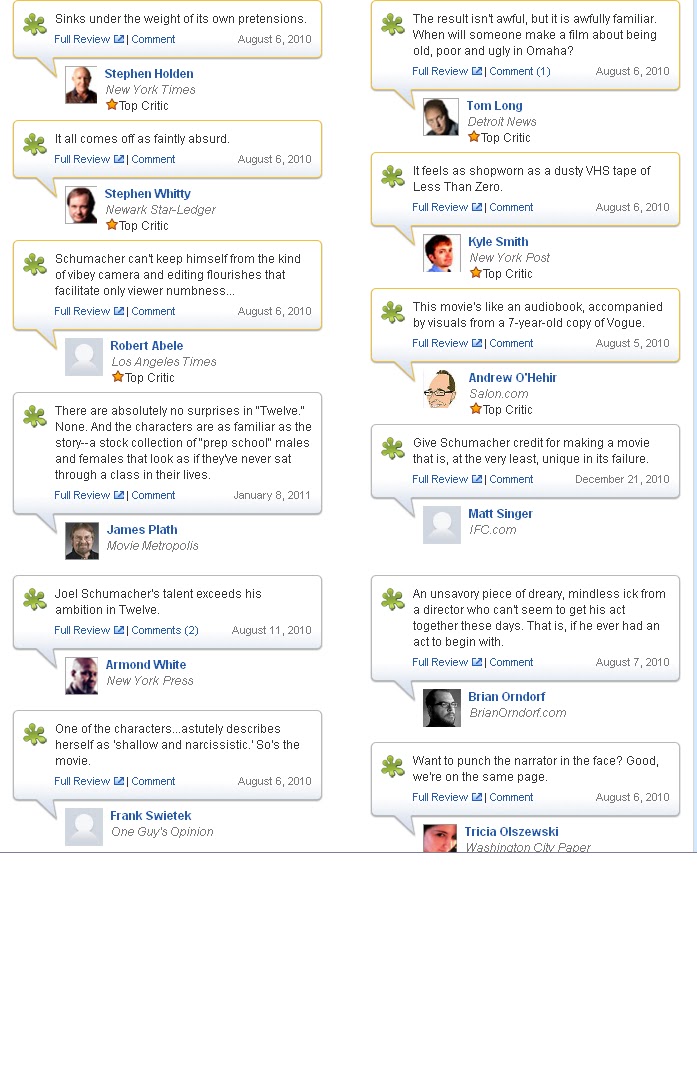
Task: Click the green splat icon on Stephen Holden's review
Action: (35, 24)
